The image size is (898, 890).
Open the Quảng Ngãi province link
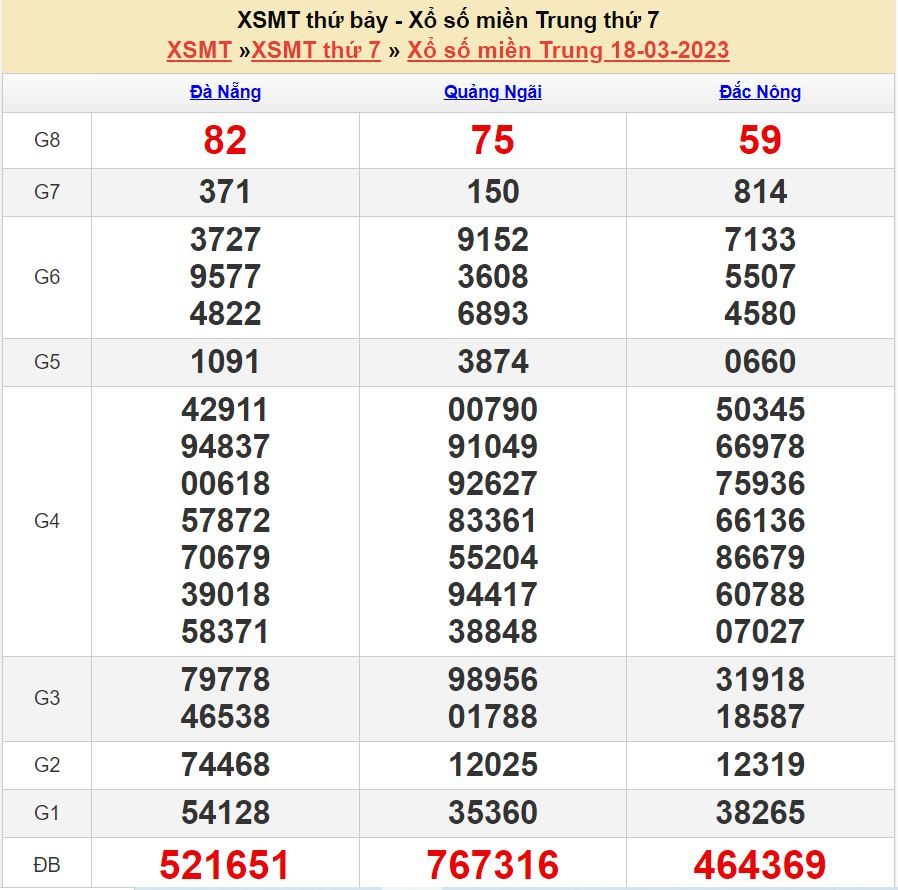pyautogui.click(x=493, y=92)
